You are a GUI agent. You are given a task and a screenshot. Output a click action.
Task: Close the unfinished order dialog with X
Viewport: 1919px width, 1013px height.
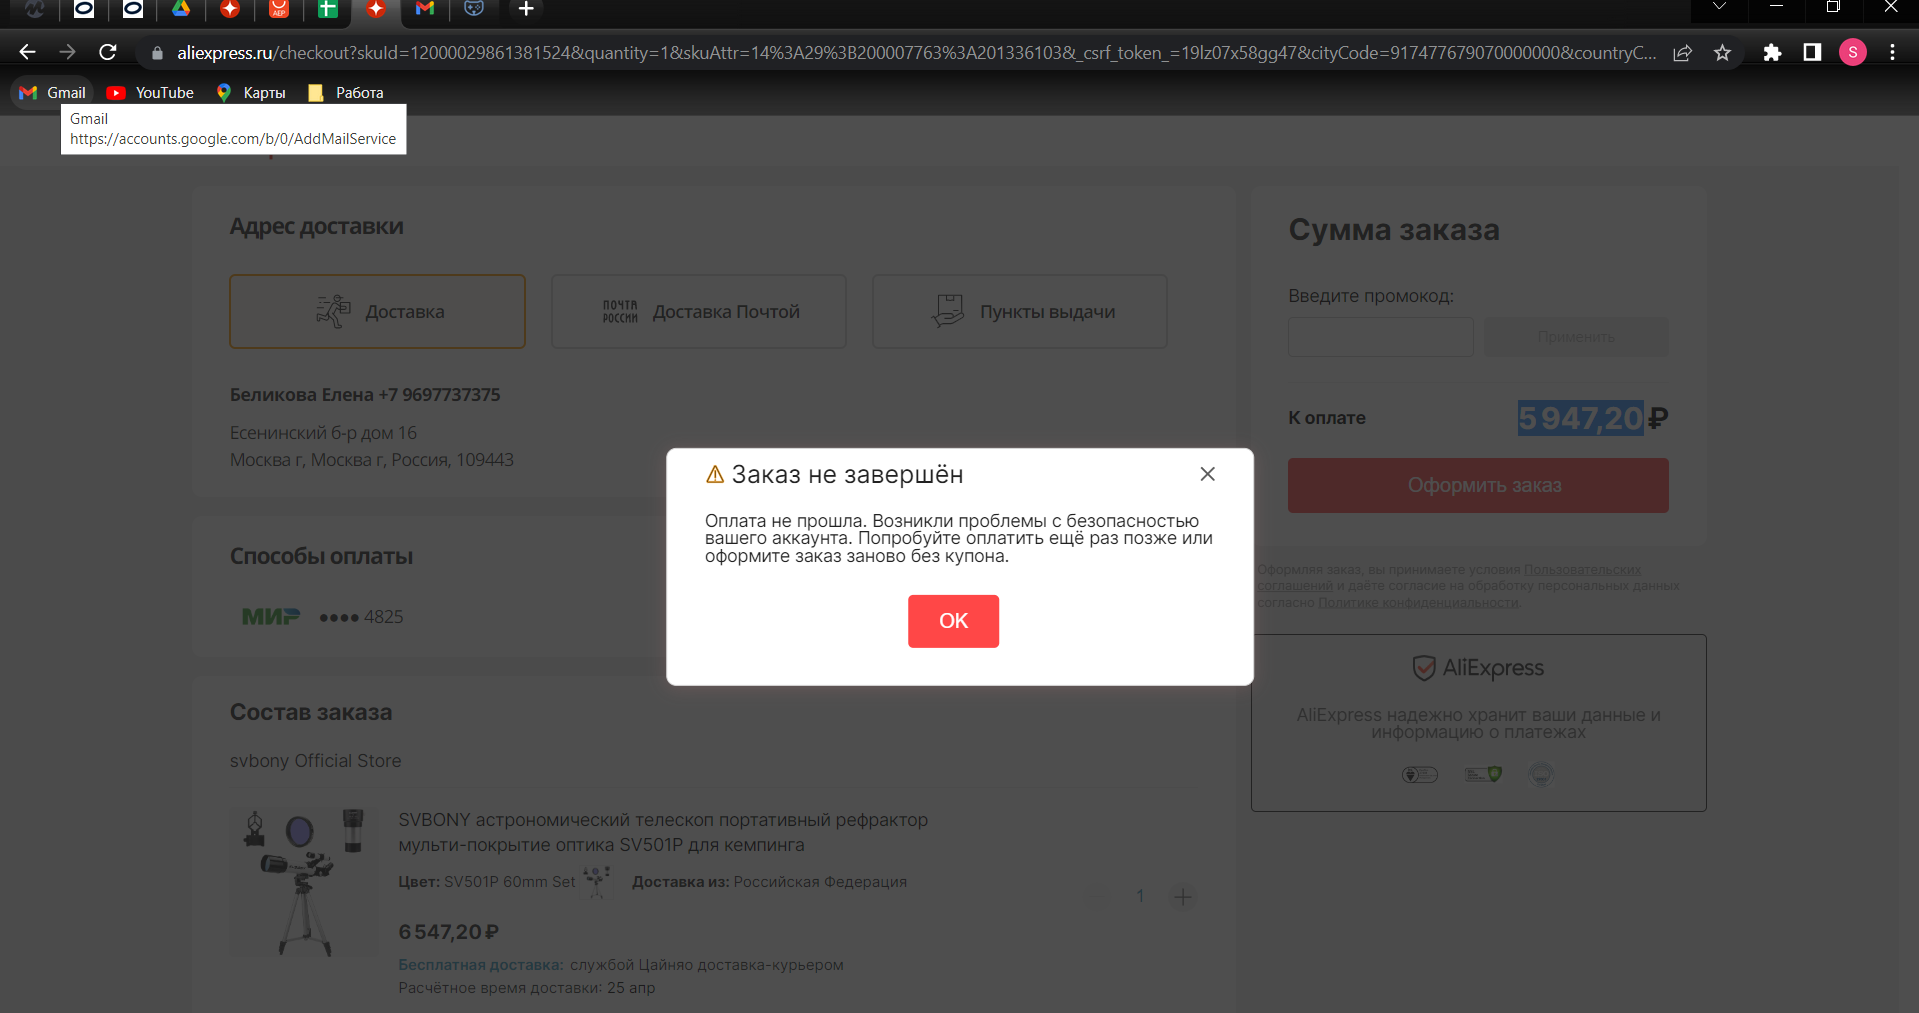click(x=1207, y=474)
